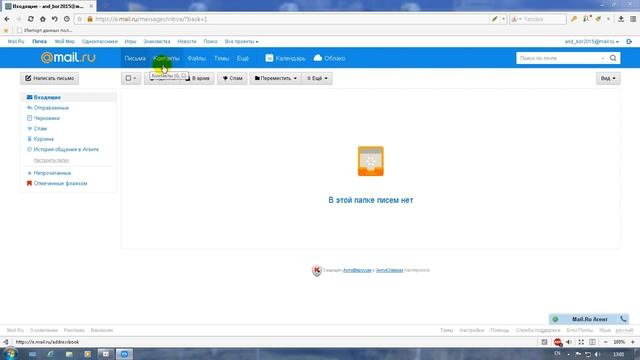Image resolution: width=640 pixels, height=360 pixels.
Task: Open search engine selector next to Yandex
Action: point(516,19)
